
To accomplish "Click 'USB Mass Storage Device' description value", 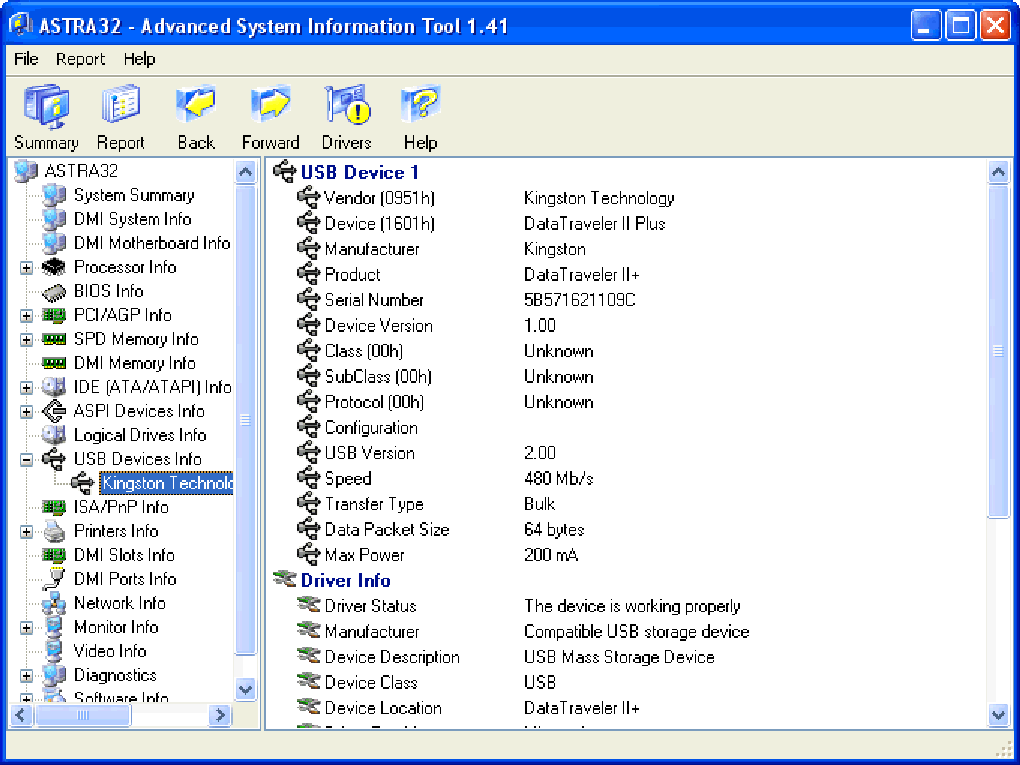I will [619, 657].
